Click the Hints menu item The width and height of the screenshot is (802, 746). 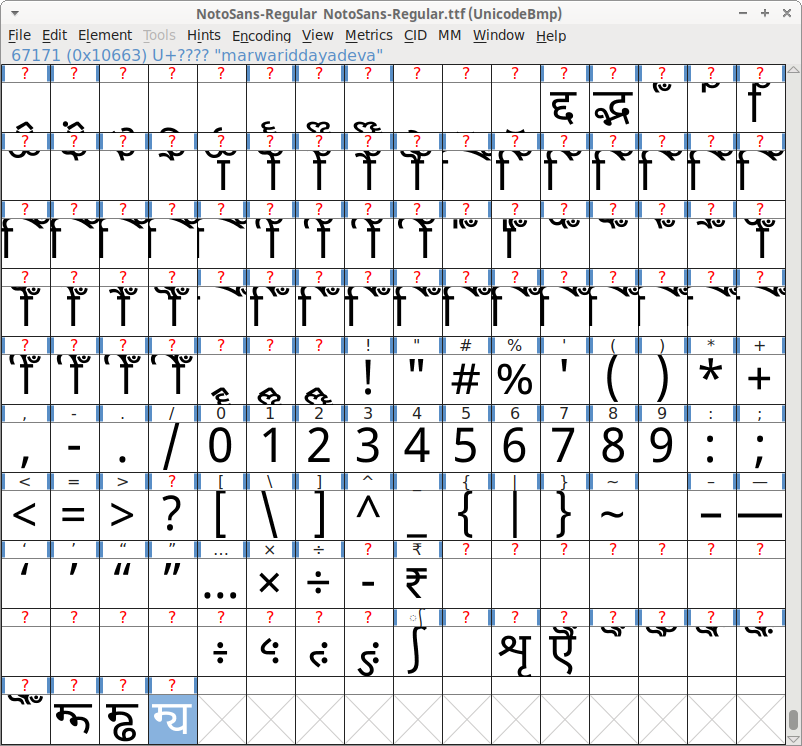click(204, 35)
